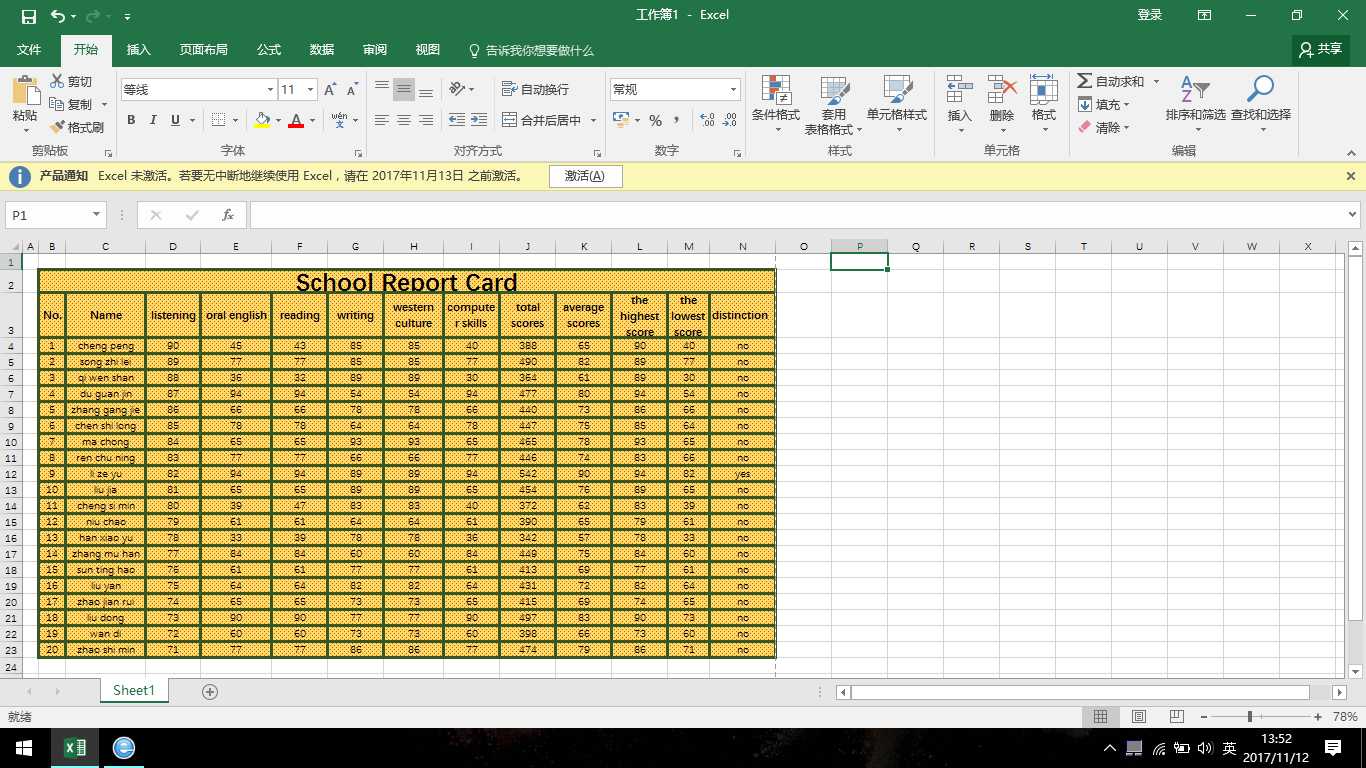The height and width of the screenshot is (768, 1366).
Task: Apply percent style to the cell
Action: 655,120
